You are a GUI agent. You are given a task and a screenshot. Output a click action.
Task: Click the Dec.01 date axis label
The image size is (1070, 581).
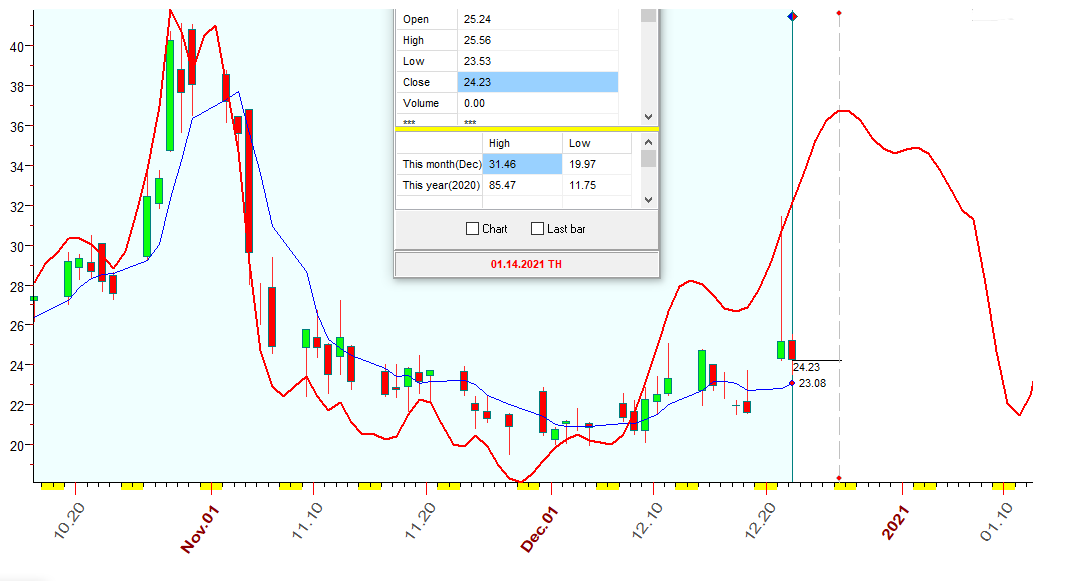(539, 529)
